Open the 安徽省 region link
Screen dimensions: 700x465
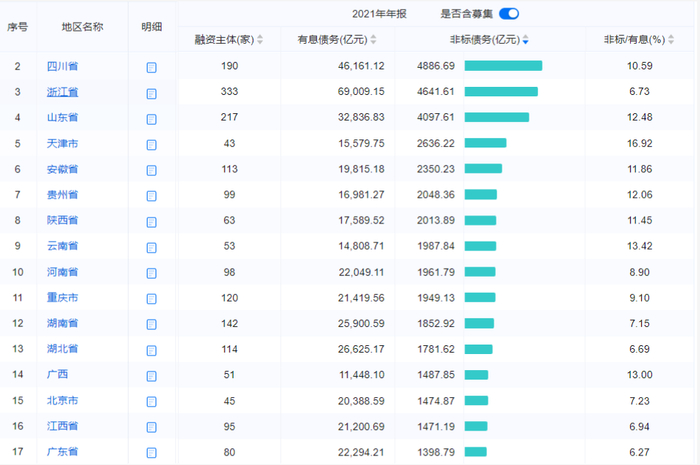pos(62,170)
